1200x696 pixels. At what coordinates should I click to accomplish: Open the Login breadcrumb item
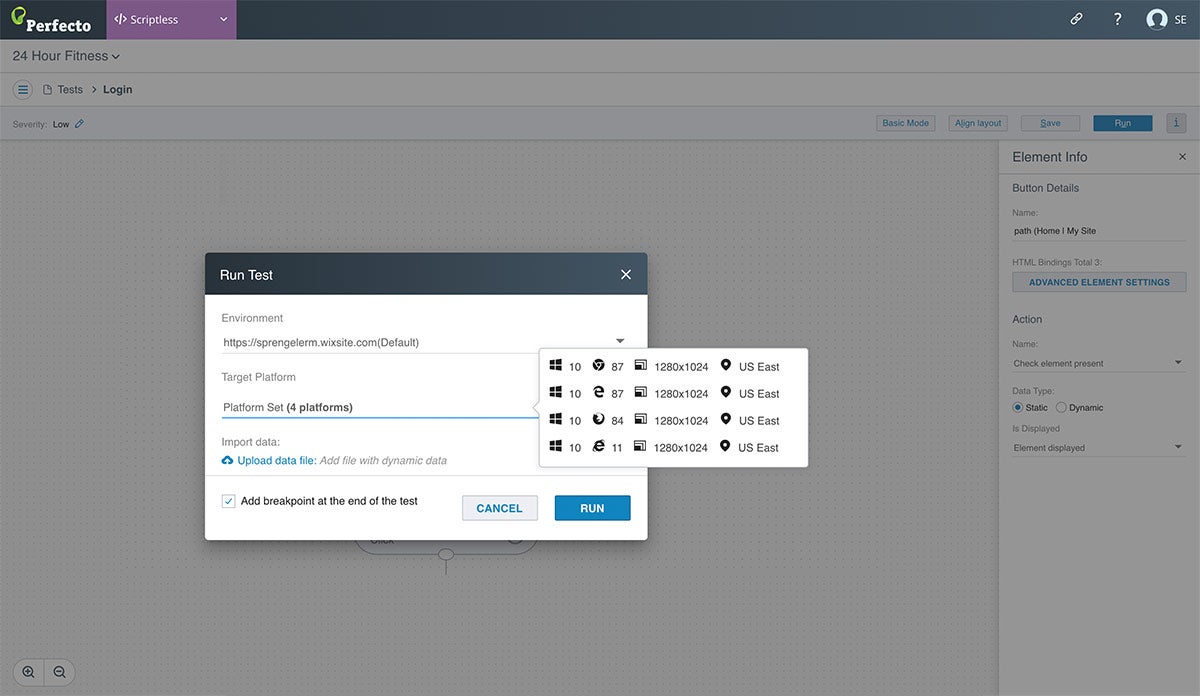tap(117, 89)
